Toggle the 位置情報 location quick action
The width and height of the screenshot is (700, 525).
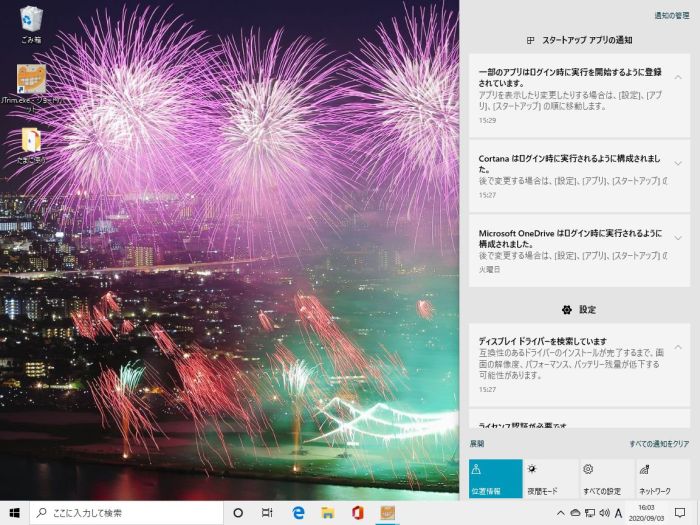point(496,479)
